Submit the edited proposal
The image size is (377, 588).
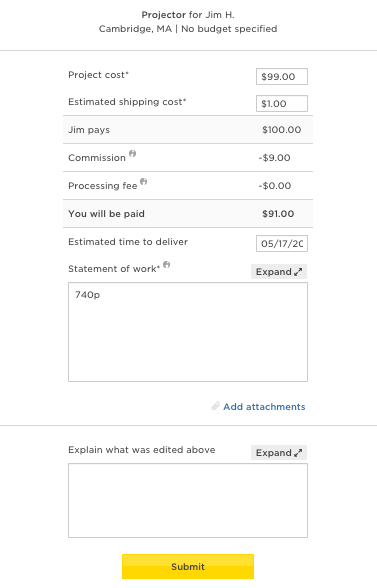pos(188,567)
